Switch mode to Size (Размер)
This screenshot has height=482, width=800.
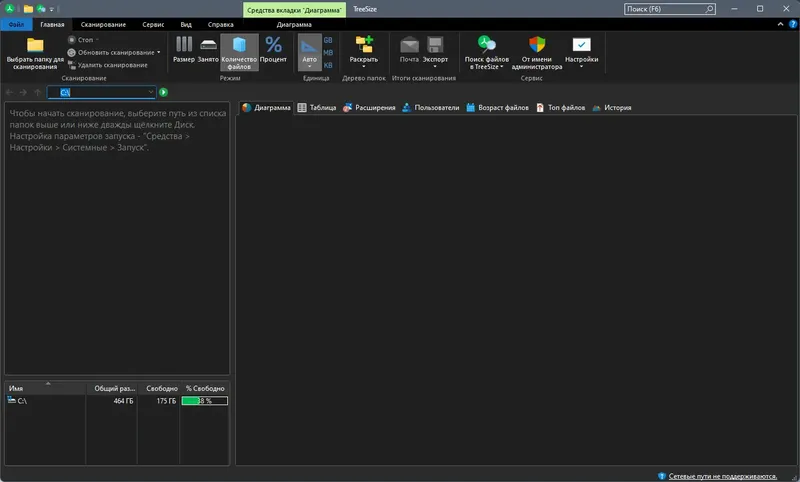click(184, 50)
